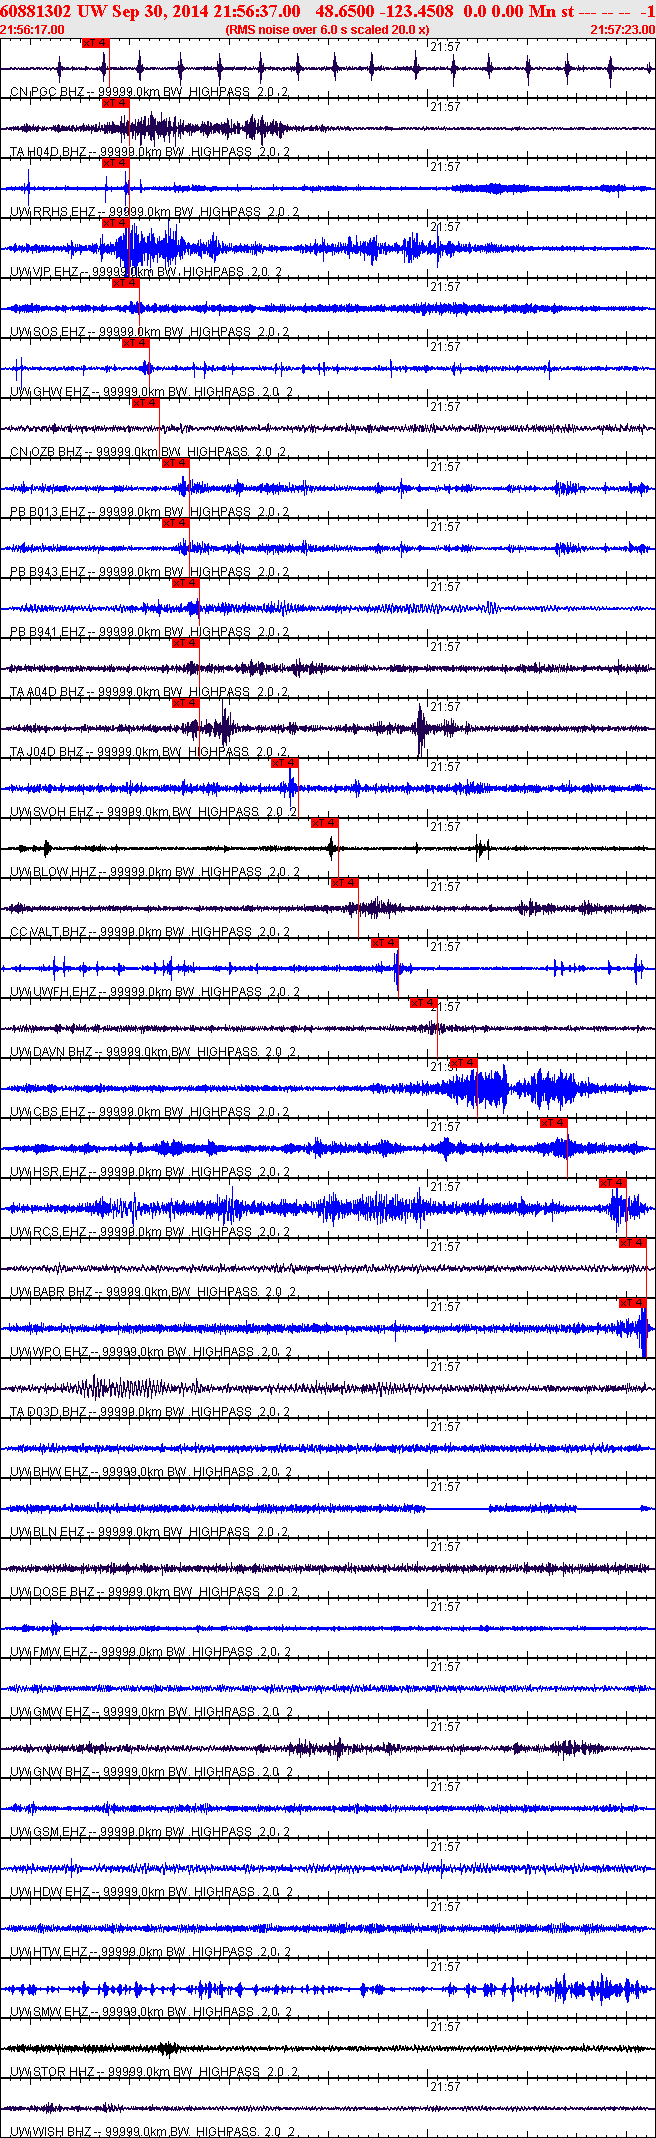Click the red pick marker on the UW.RCS trace
The width and height of the screenshot is (656, 2138).
(613, 1183)
